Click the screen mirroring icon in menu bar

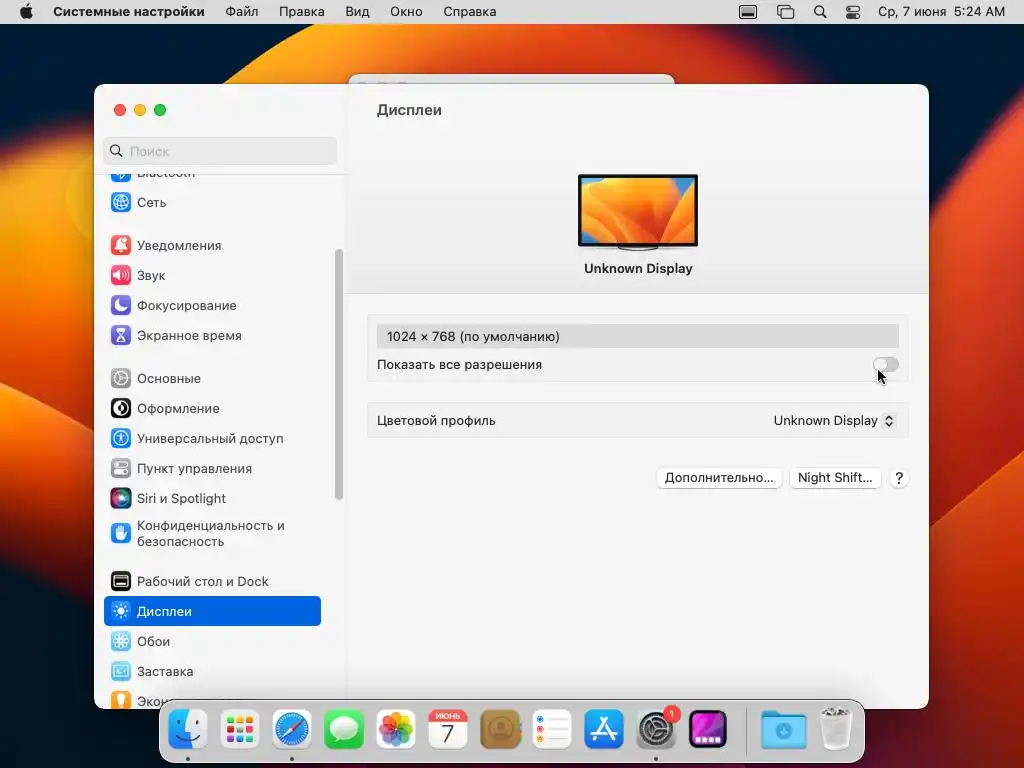(x=786, y=12)
